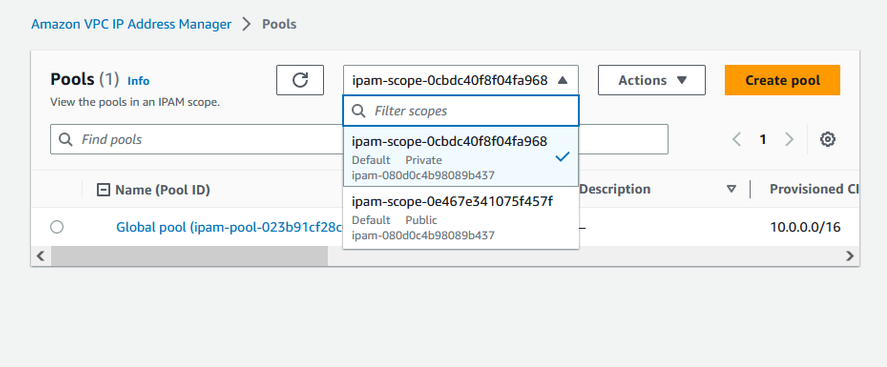Open the Pools Info link

click(x=139, y=81)
